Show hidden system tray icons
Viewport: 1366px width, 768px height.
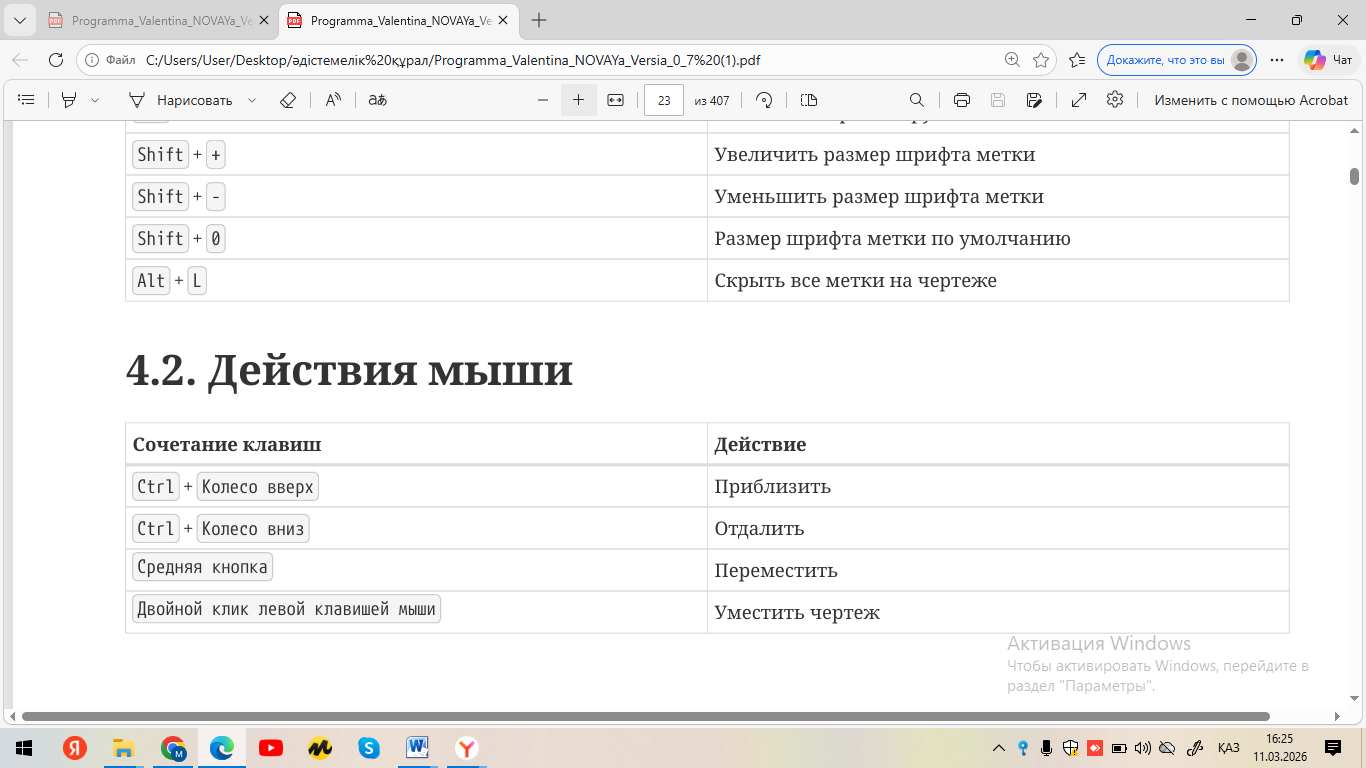[998, 748]
